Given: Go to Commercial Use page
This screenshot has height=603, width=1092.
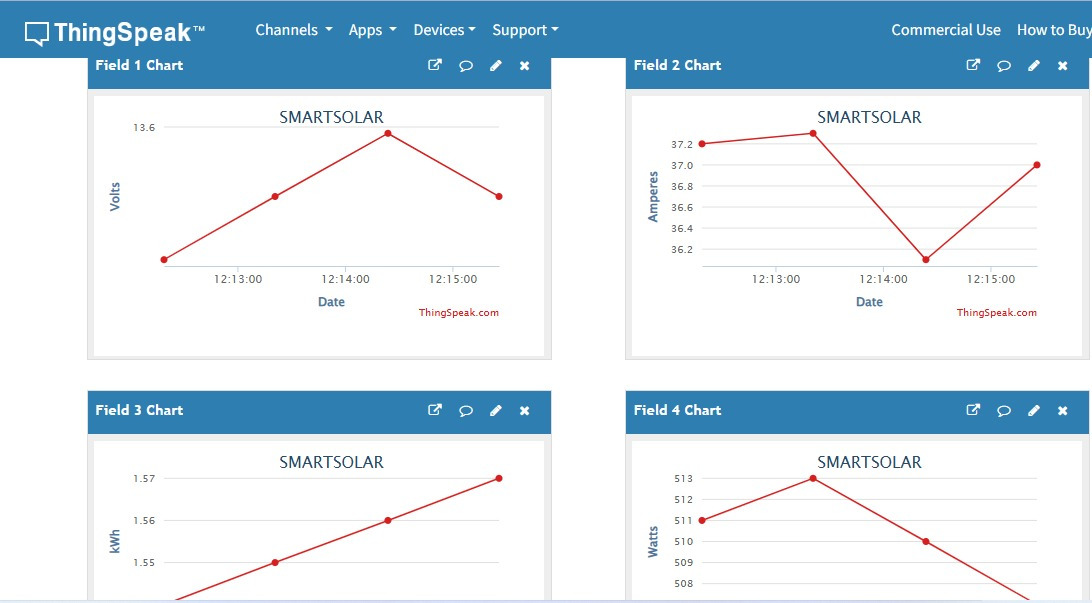Looking at the screenshot, I should click(x=945, y=30).
